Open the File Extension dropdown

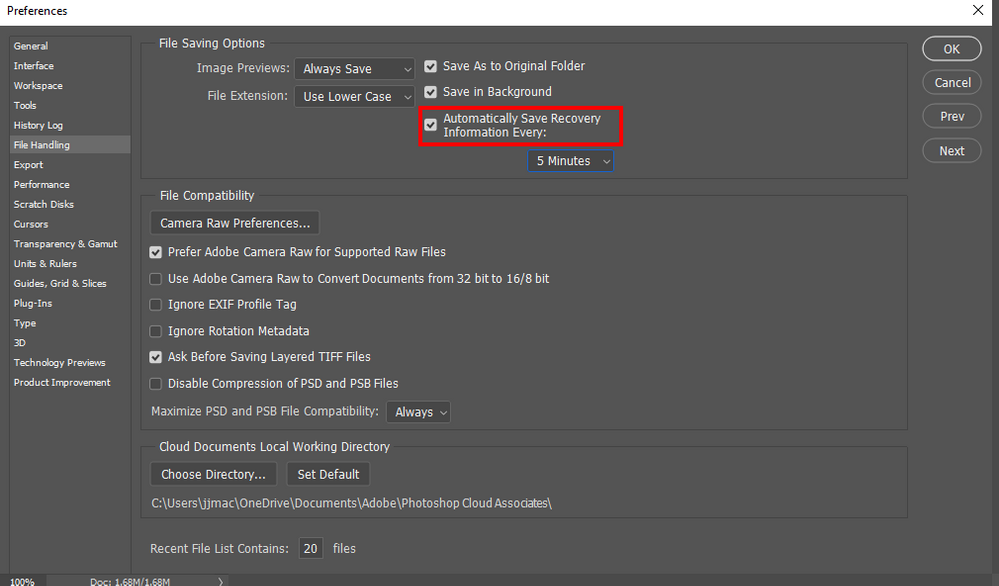[x=354, y=97]
